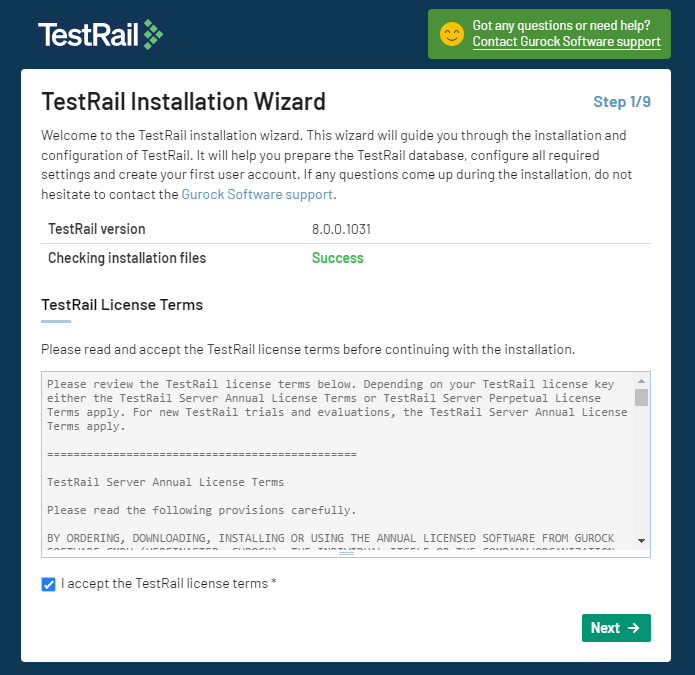This screenshot has height=675, width=695.
Task: Toggle the accept license terms checkbox
Action: [x=48, y=584]
